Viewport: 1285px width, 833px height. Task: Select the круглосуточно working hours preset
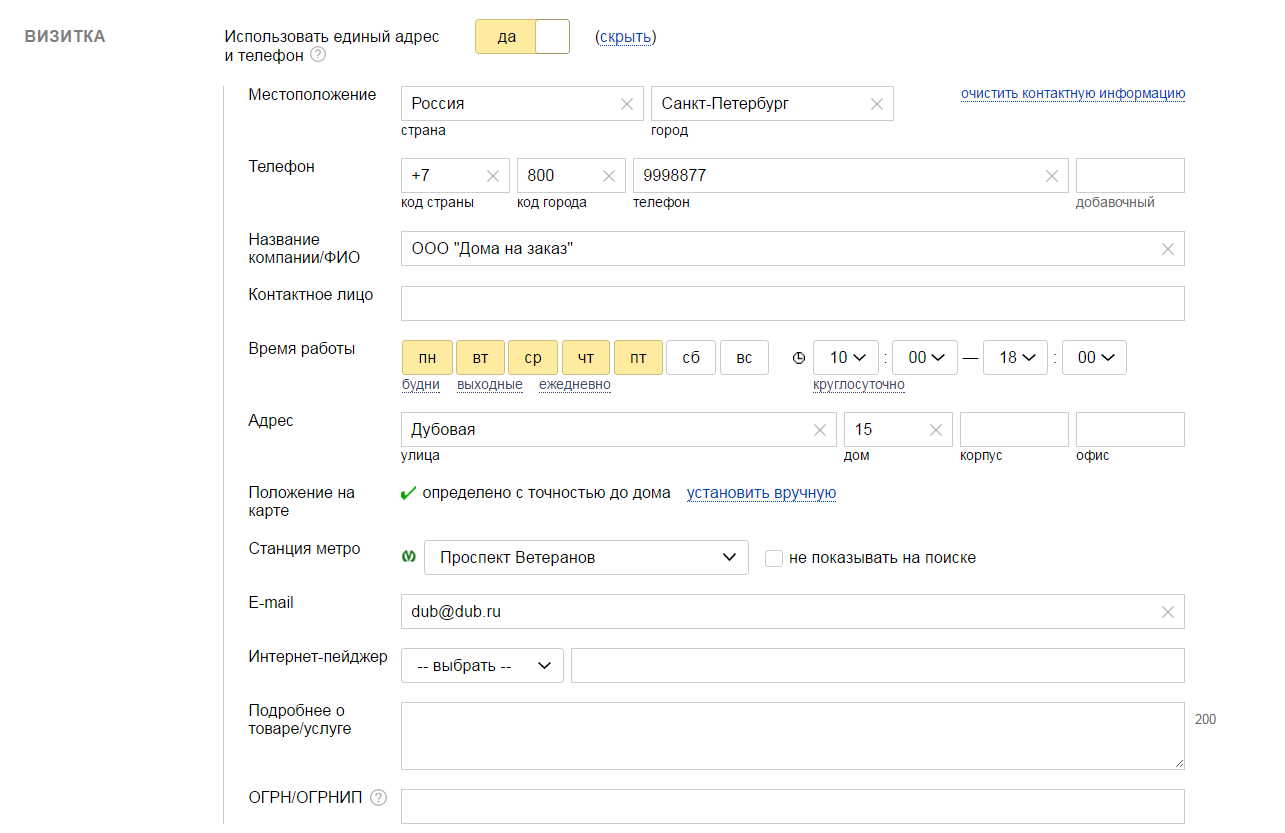pos(859,385)
